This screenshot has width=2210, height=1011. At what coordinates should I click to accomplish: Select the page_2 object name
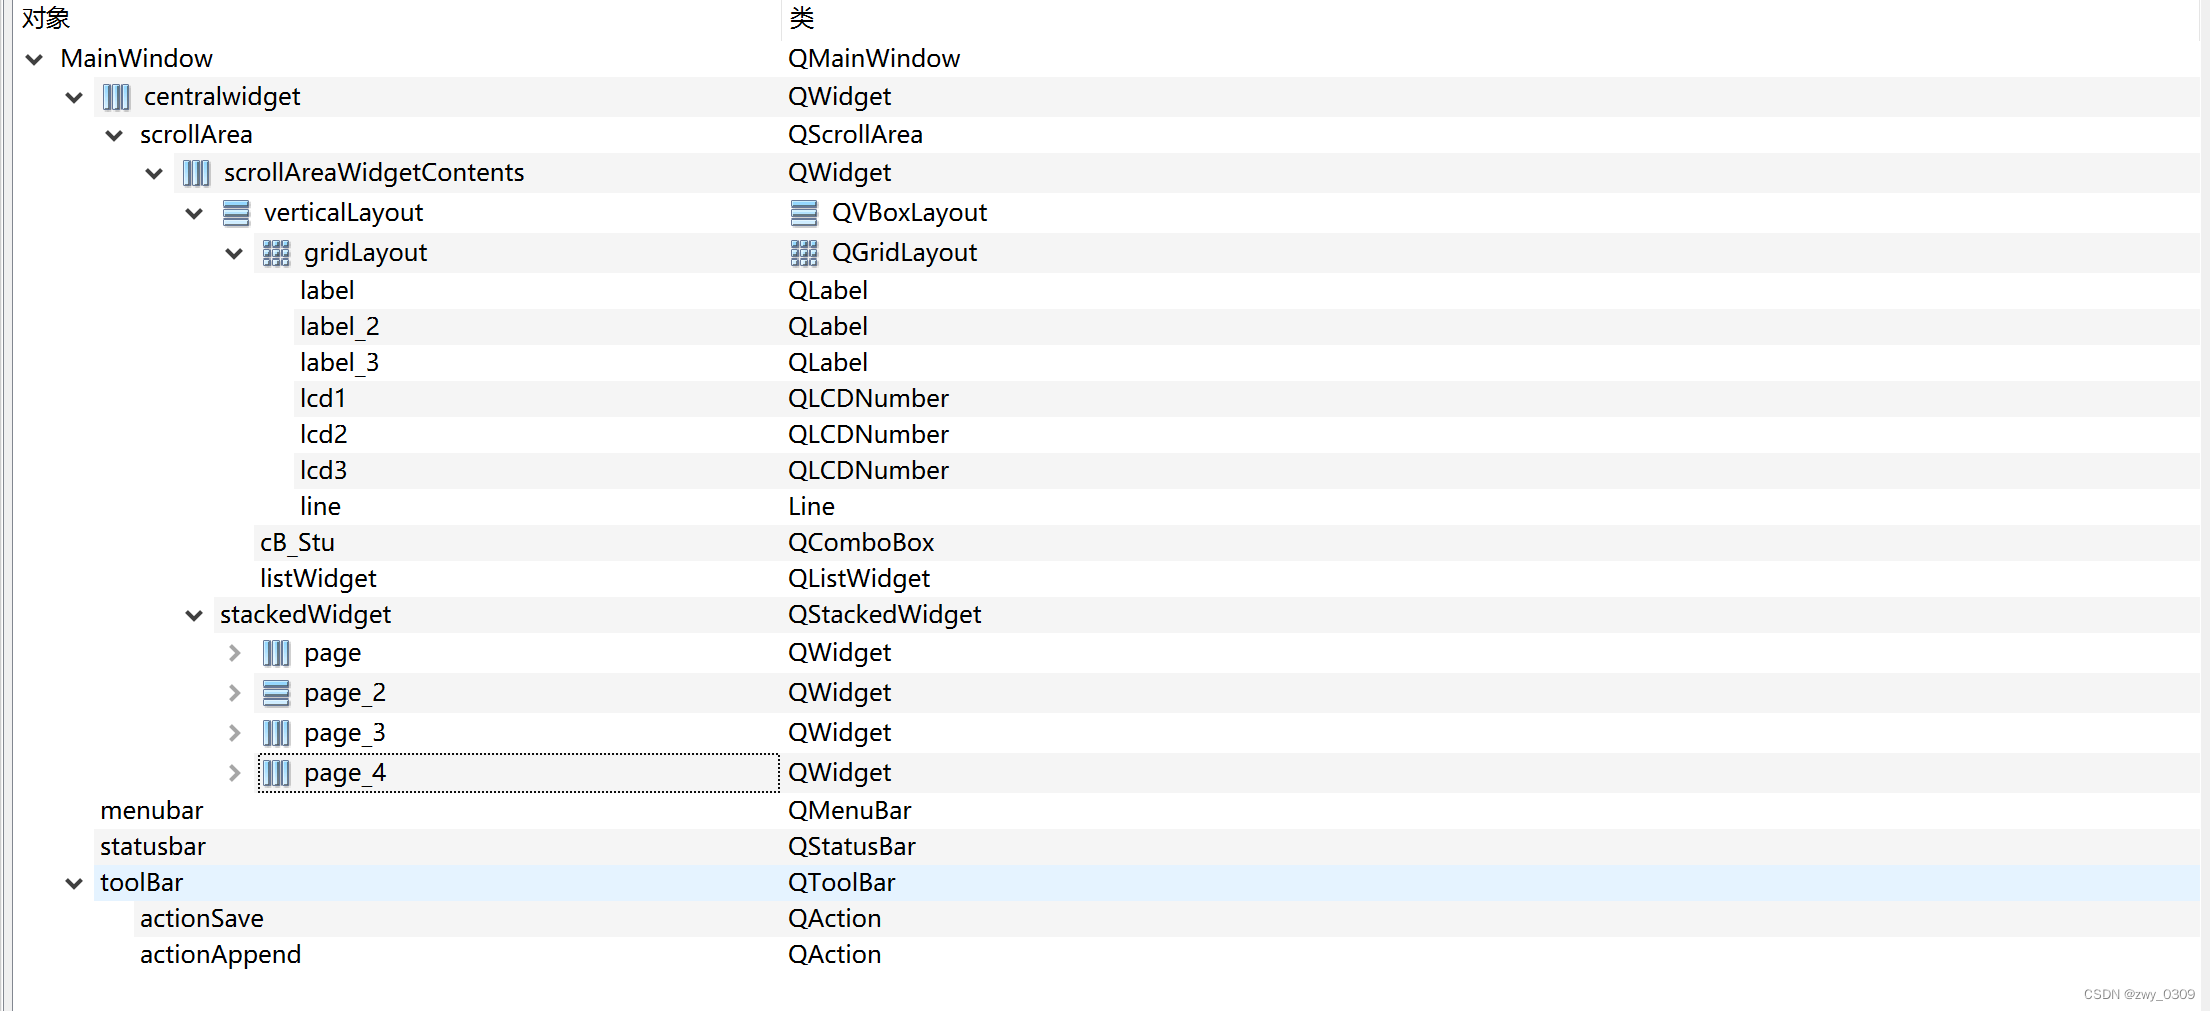[x=345, y=693]
